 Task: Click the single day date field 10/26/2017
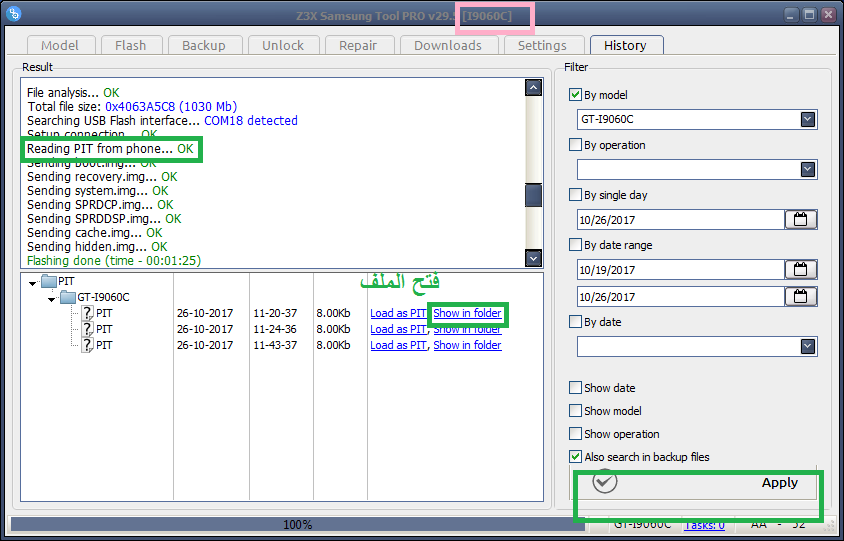680,220
